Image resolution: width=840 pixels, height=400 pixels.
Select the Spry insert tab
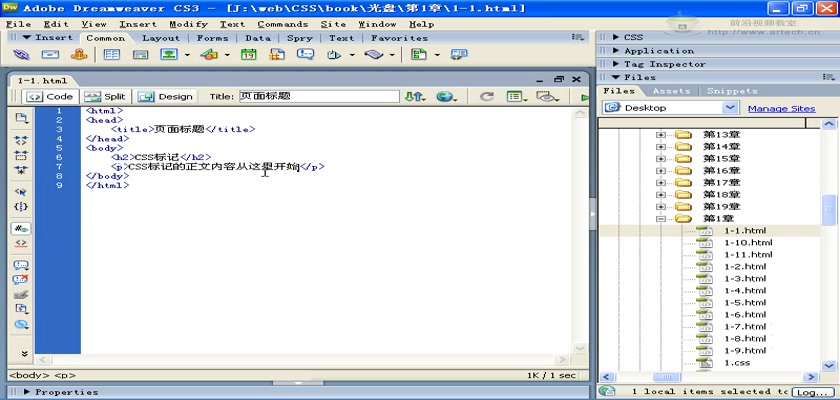coord(299,38)
